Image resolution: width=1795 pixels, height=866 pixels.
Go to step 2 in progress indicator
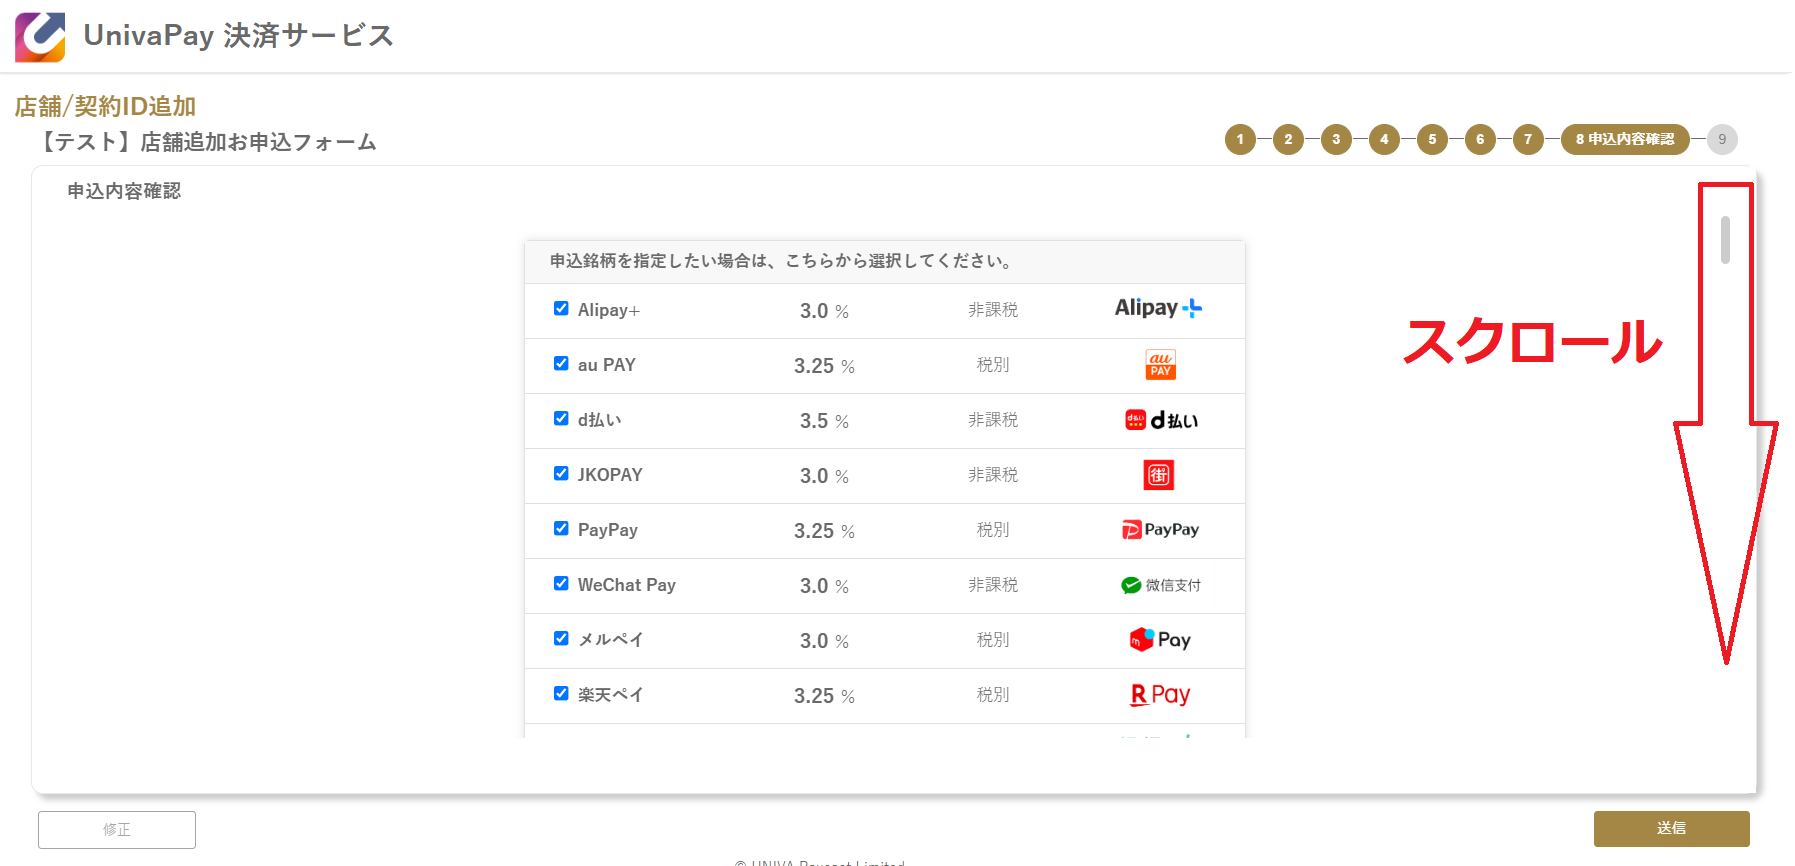[1288, 139]
